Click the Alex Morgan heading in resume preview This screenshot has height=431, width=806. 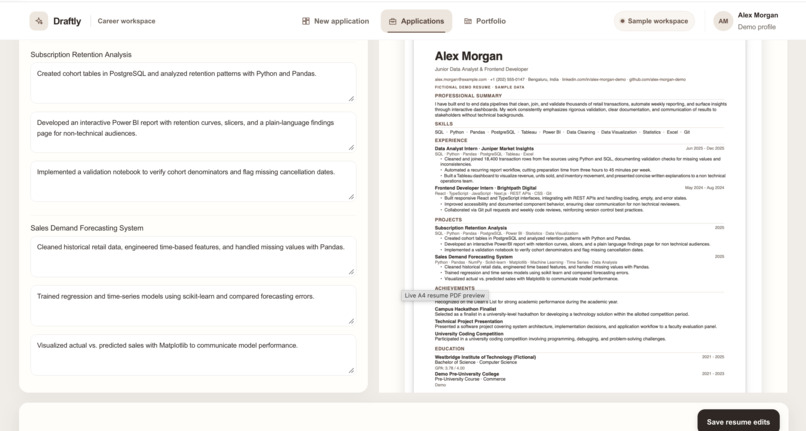[x=469, y=56]
